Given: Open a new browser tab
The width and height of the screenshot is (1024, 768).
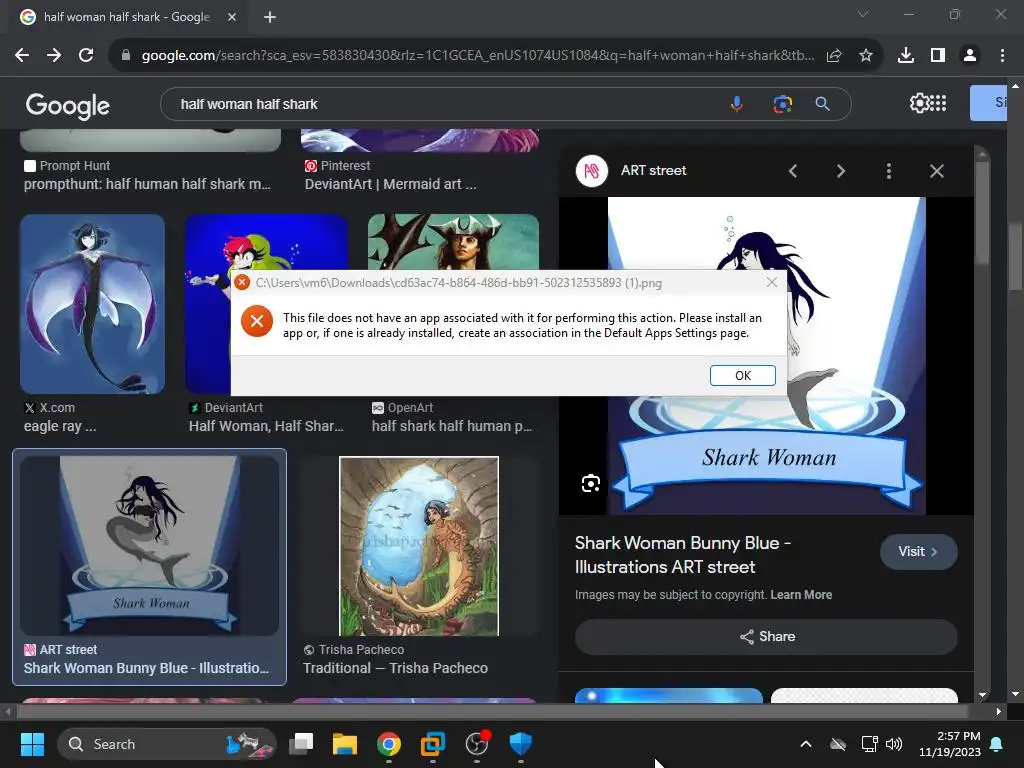Looking at the screenshot, I should tap(270, 17).
